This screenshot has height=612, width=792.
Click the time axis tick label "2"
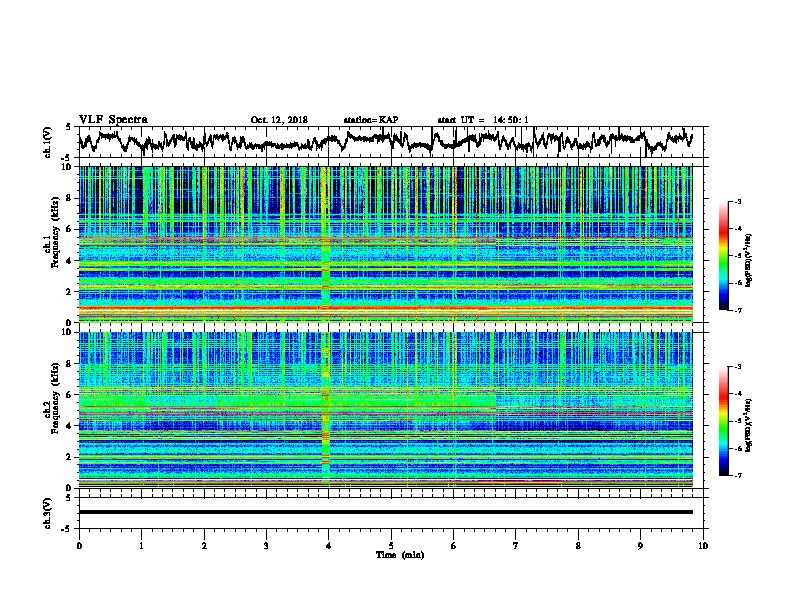(x=204, y=545)
